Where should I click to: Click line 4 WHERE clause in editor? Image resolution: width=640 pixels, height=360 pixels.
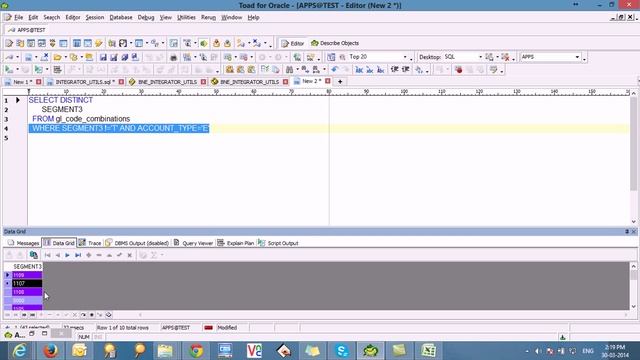[x=119, y=129]
